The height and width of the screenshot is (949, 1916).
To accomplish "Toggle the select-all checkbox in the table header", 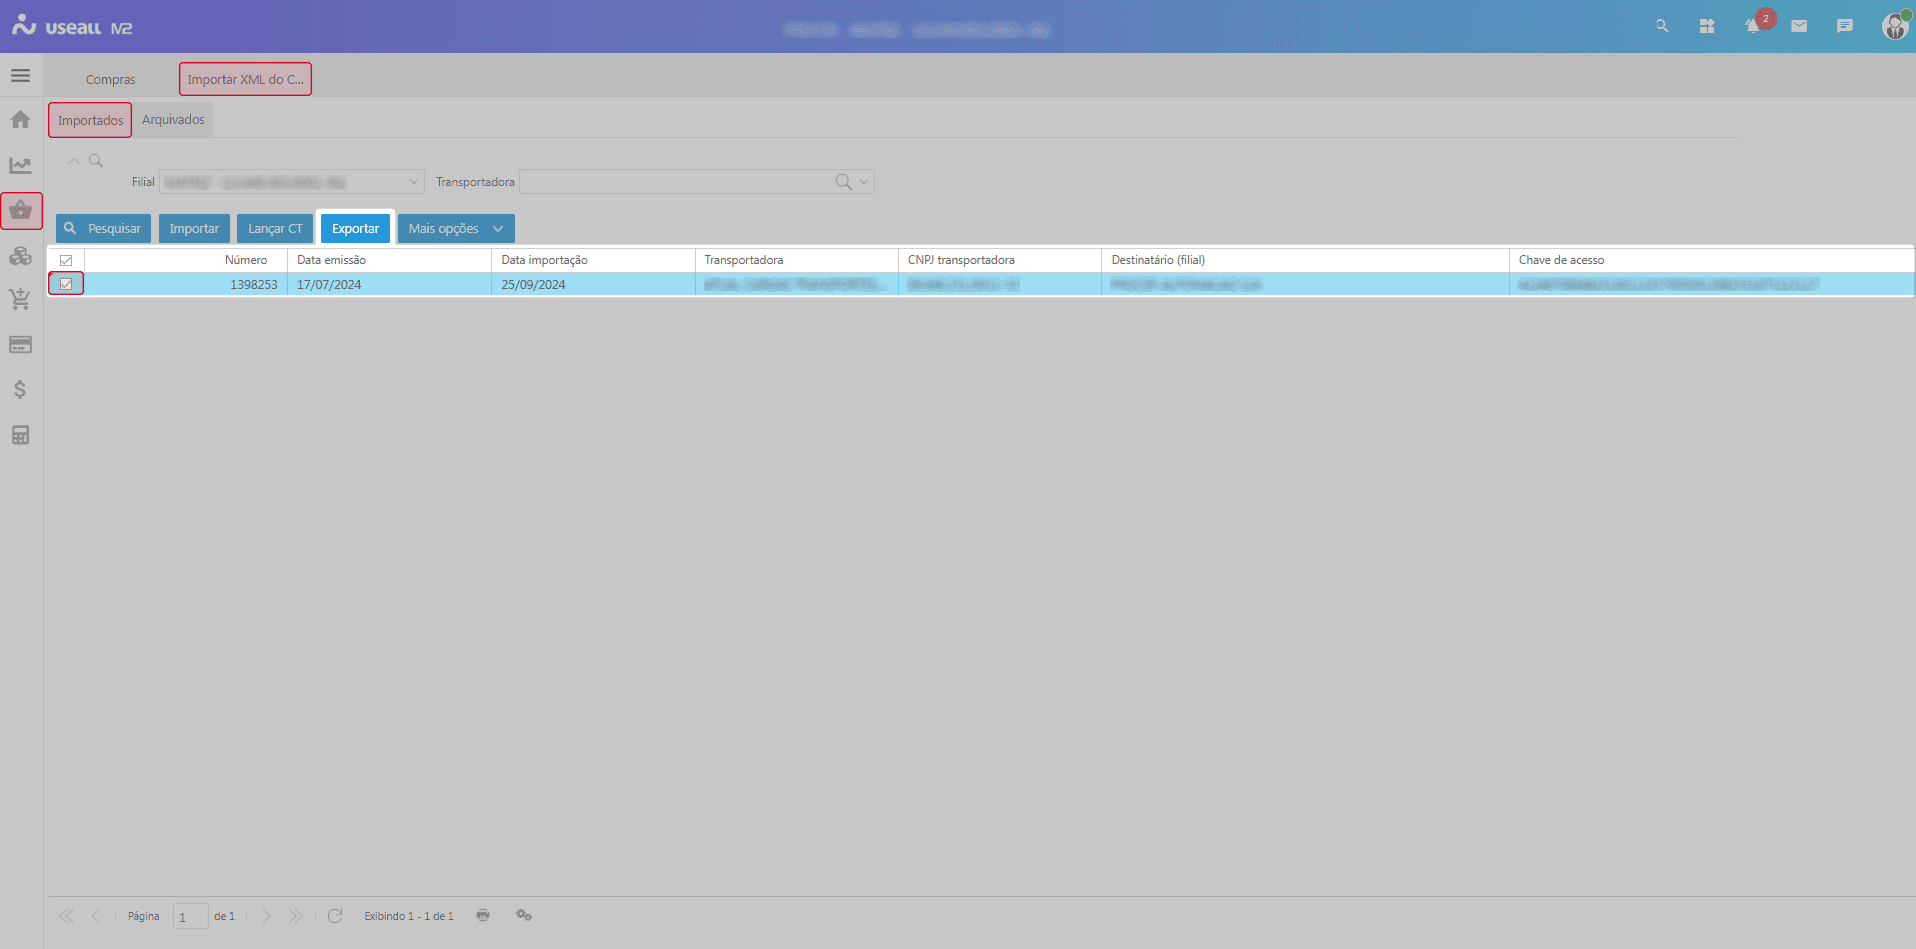I will click(x=66, y=260).
